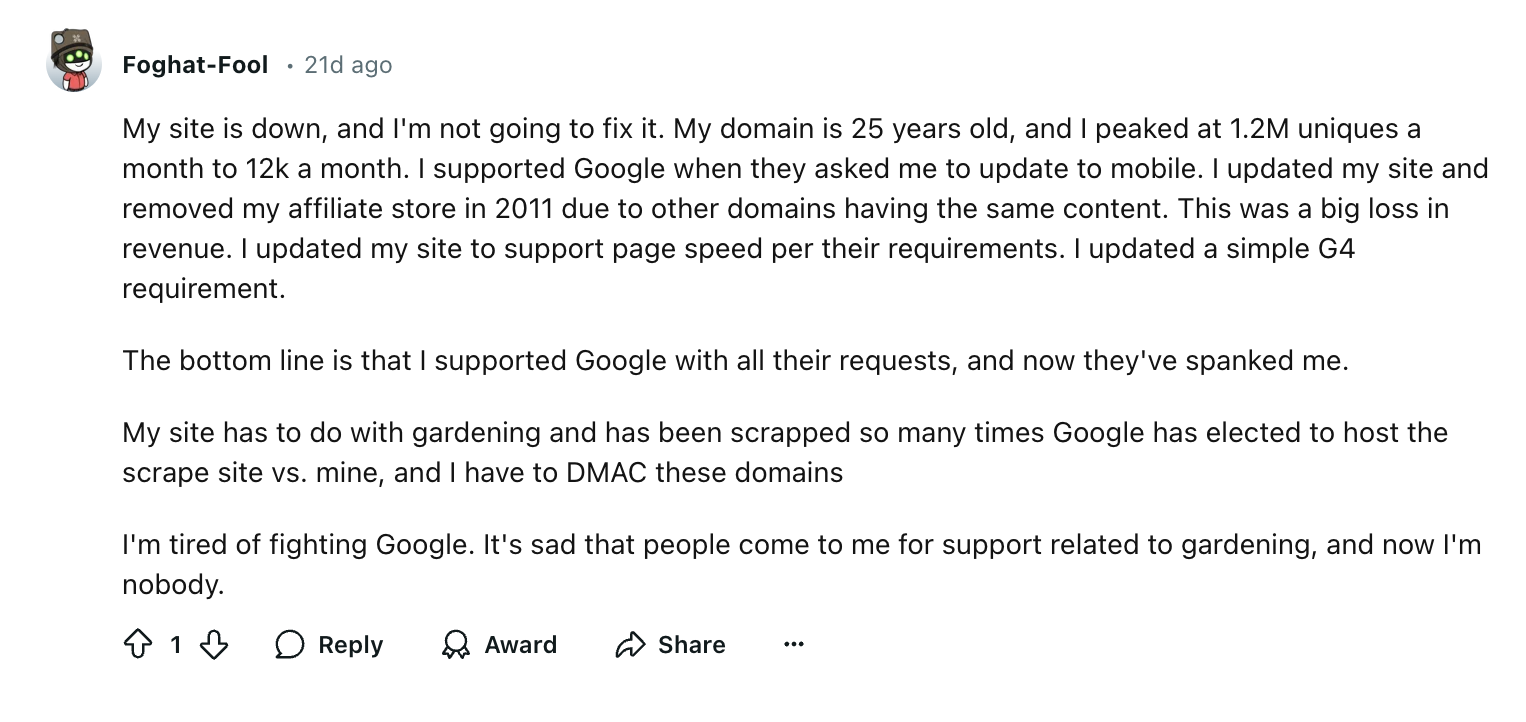Click the Award ribbon icon
1526x722 pixels.
click(456, 645)
